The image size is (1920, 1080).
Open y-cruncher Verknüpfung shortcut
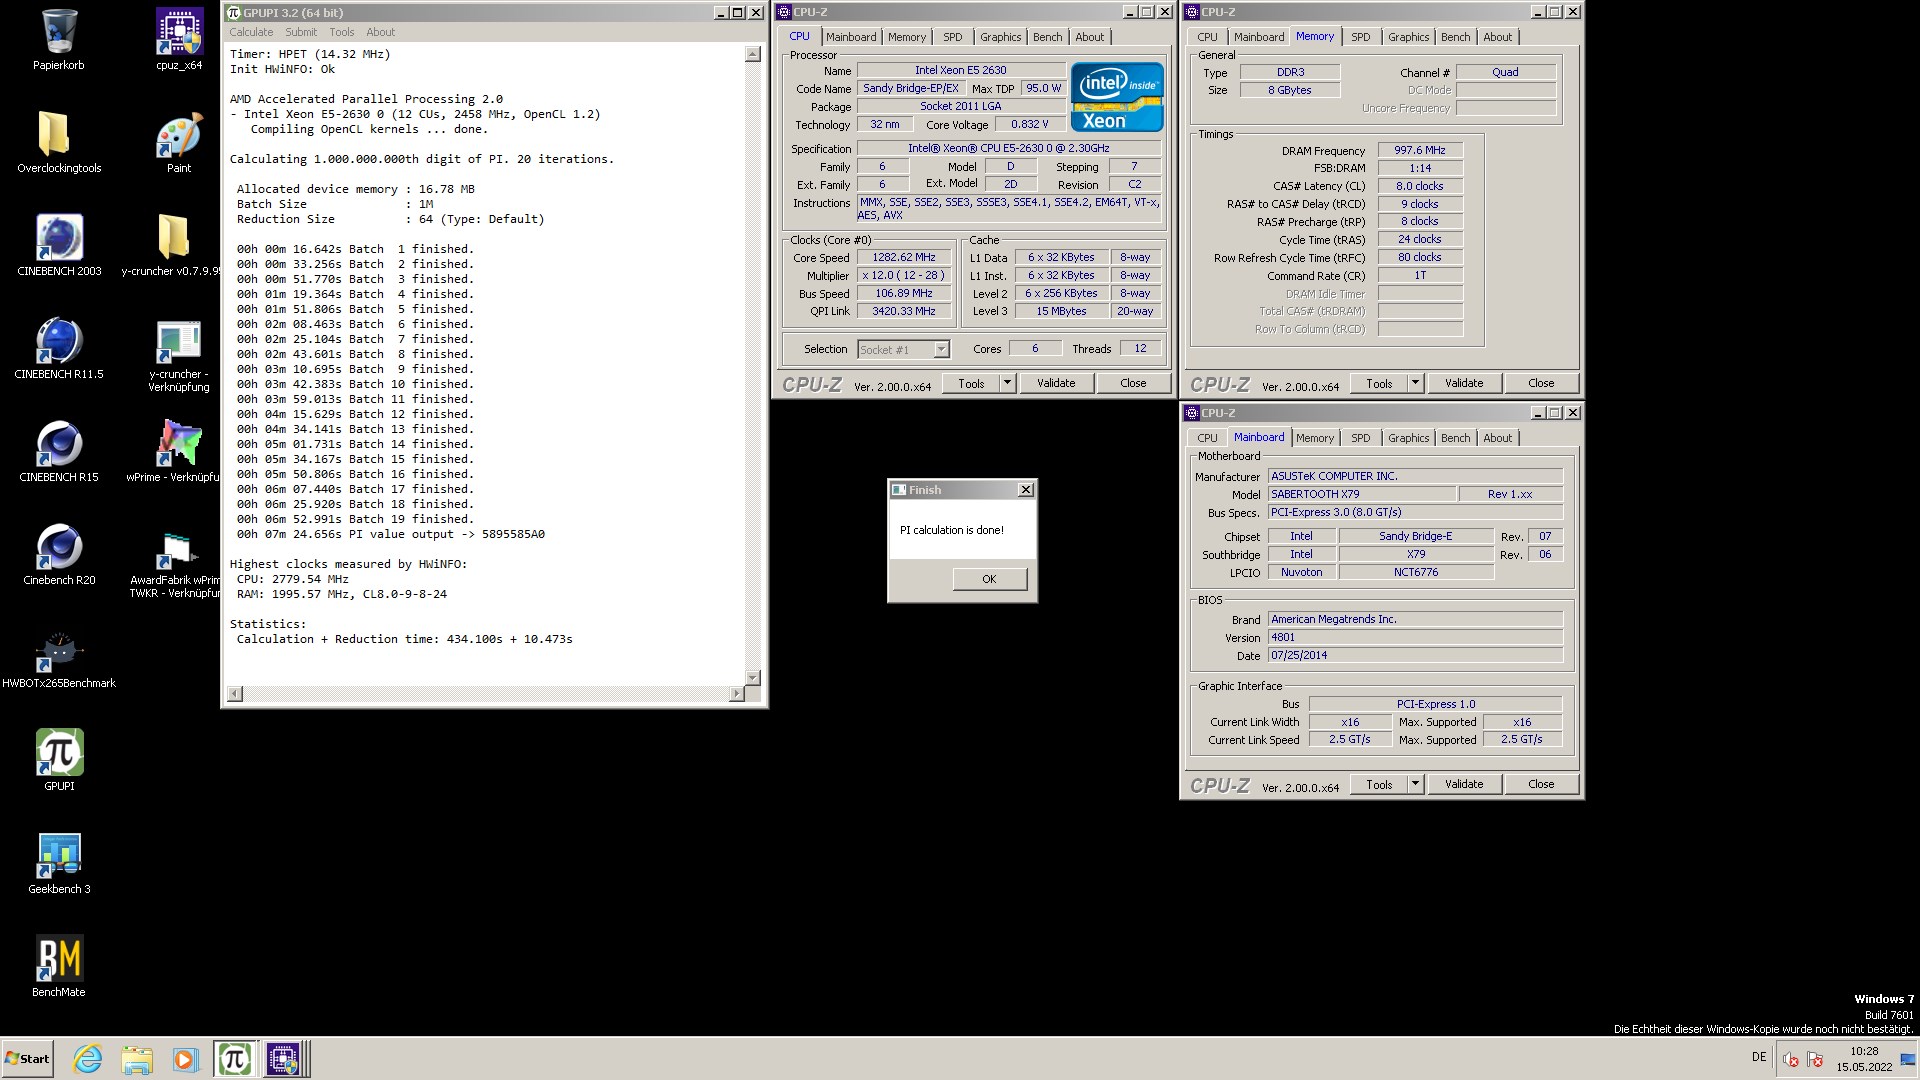click(179, 355)
